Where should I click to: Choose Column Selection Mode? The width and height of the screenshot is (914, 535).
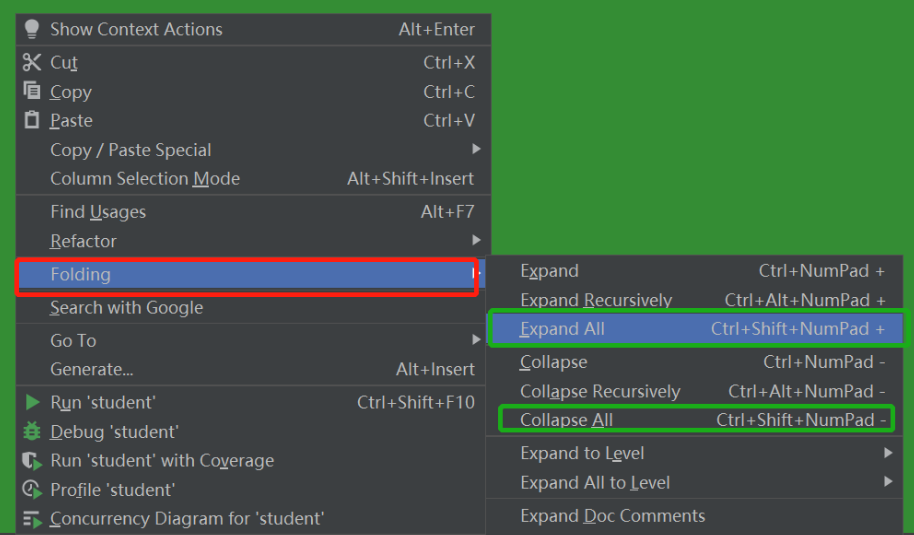click(145, 179)
